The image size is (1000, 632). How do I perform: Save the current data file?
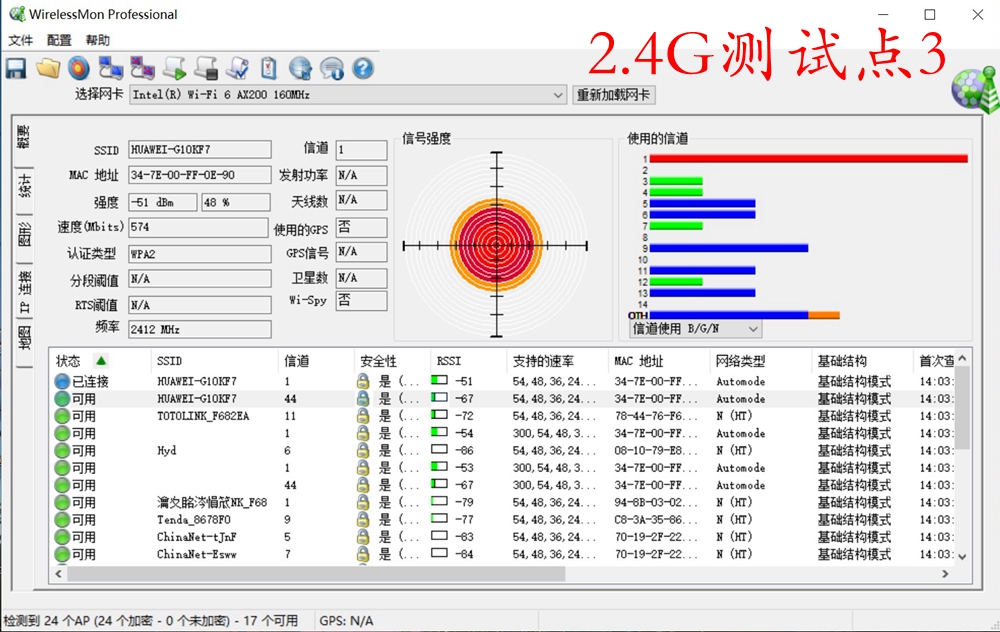[15, 67]
